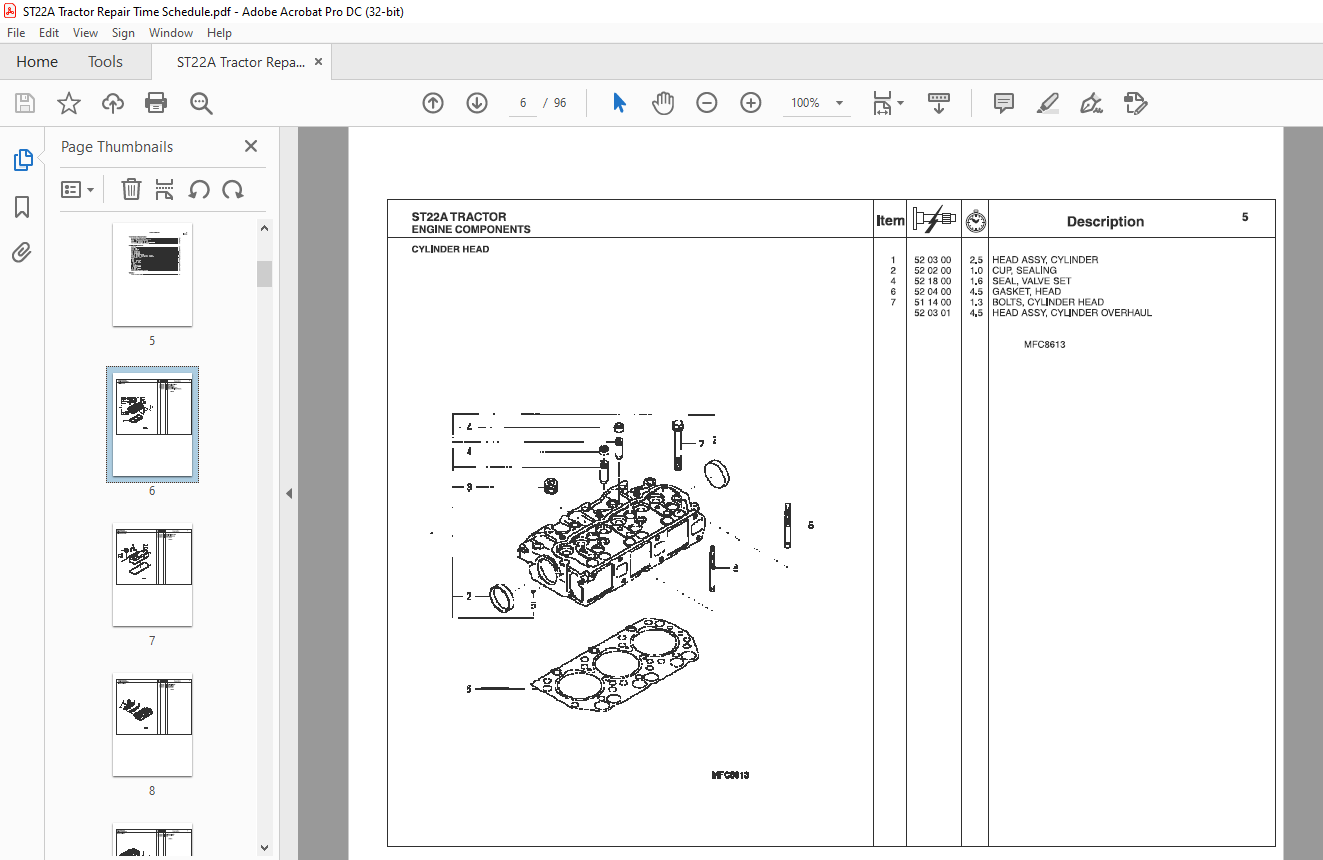1323x860 pixels.
Task: Go to next page arrow
Action: (x=477, y=103)
